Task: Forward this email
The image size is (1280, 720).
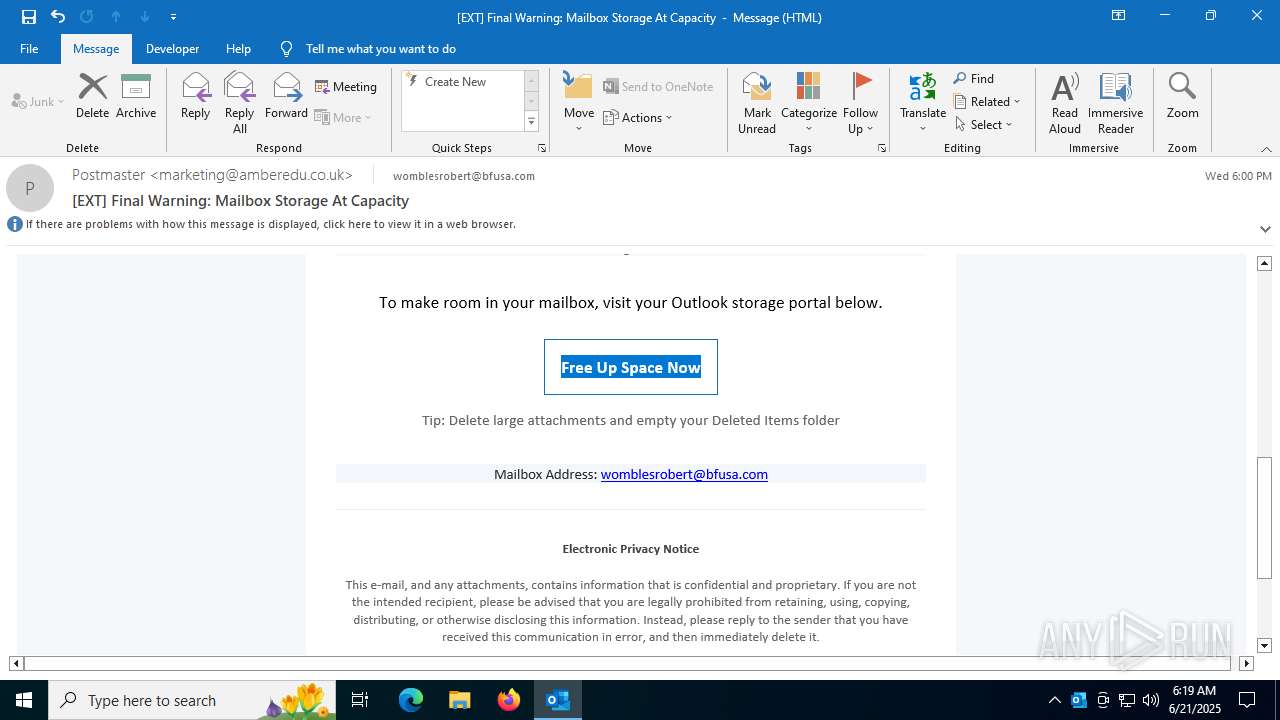Action: click(286, 96)
